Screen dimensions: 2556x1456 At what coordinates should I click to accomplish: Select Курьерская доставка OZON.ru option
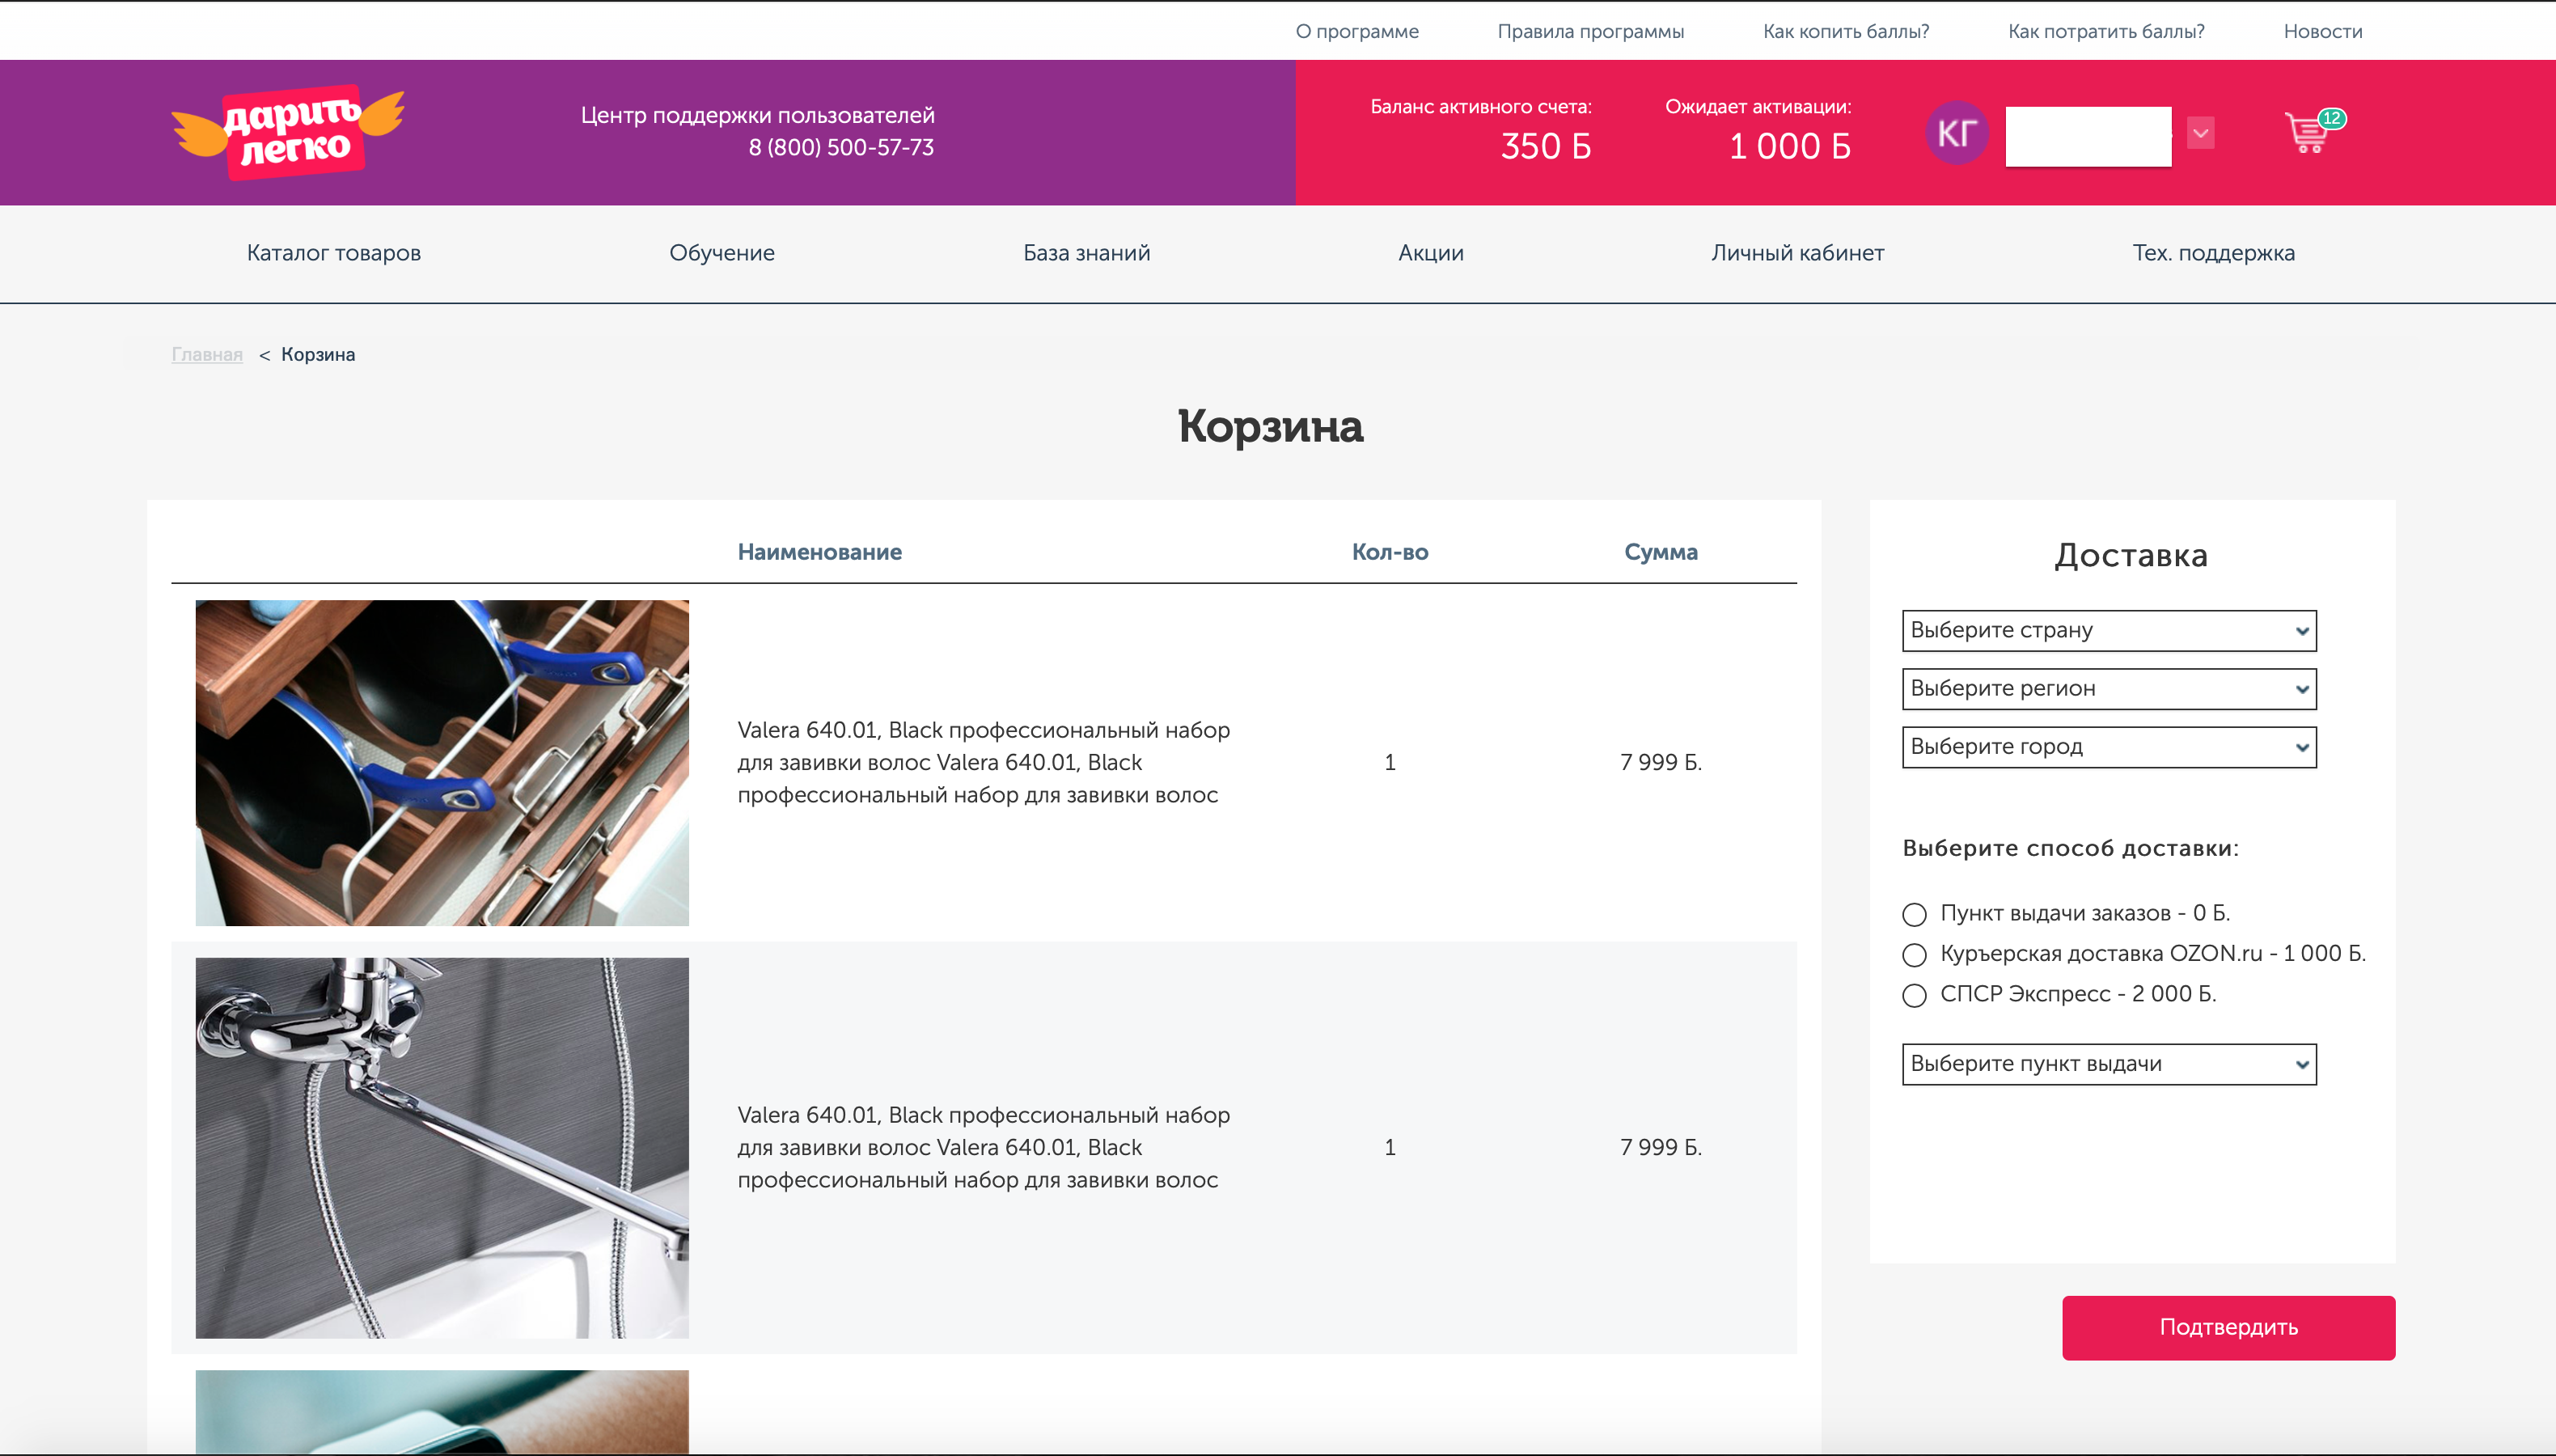1914,955
